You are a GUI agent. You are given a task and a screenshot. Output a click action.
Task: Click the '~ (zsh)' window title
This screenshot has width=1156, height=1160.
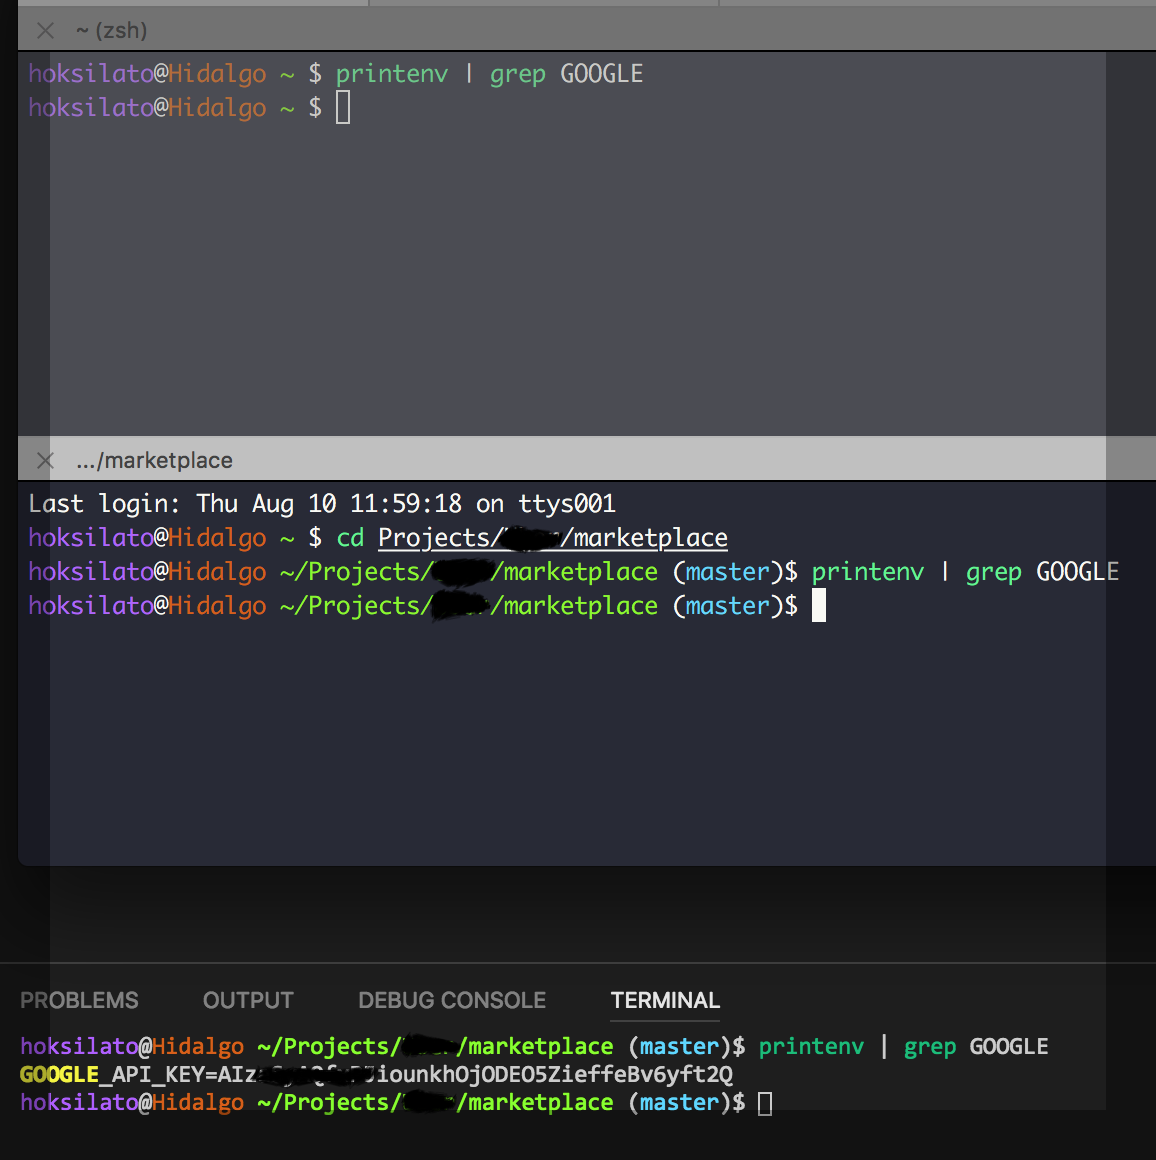click(110, 31)
